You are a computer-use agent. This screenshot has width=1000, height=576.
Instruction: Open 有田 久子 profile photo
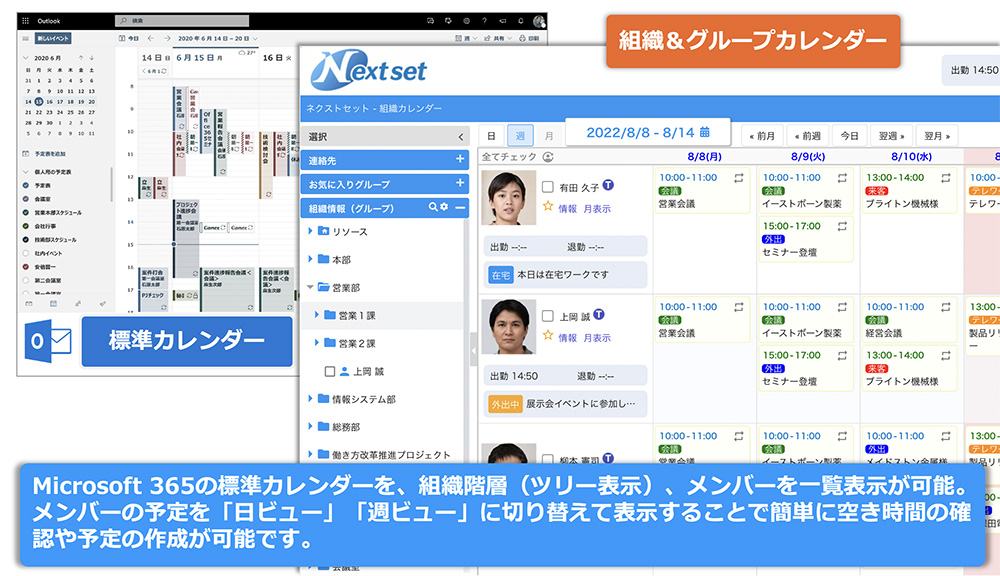pos(508,198)
